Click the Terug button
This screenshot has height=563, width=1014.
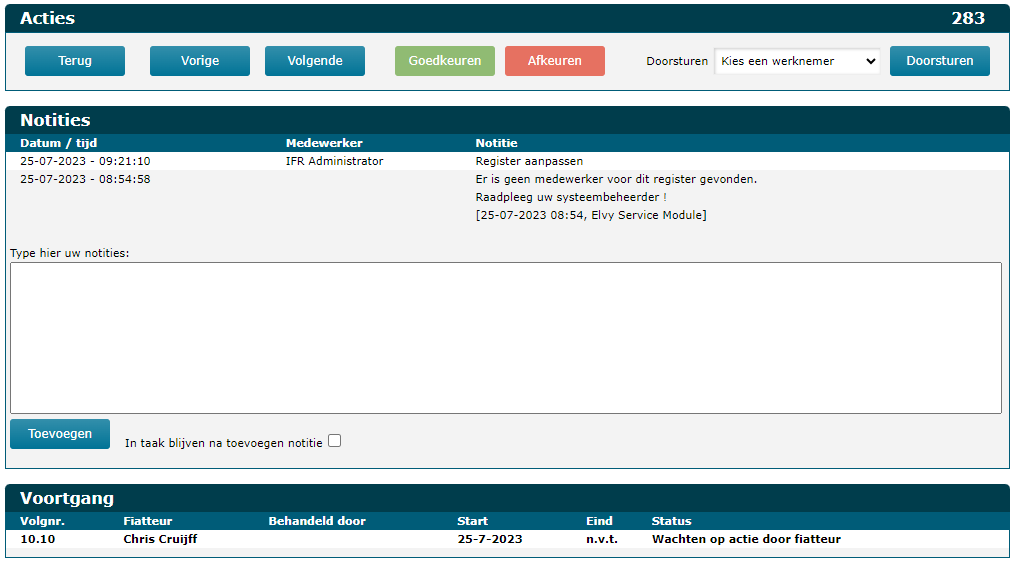(75, 61)
